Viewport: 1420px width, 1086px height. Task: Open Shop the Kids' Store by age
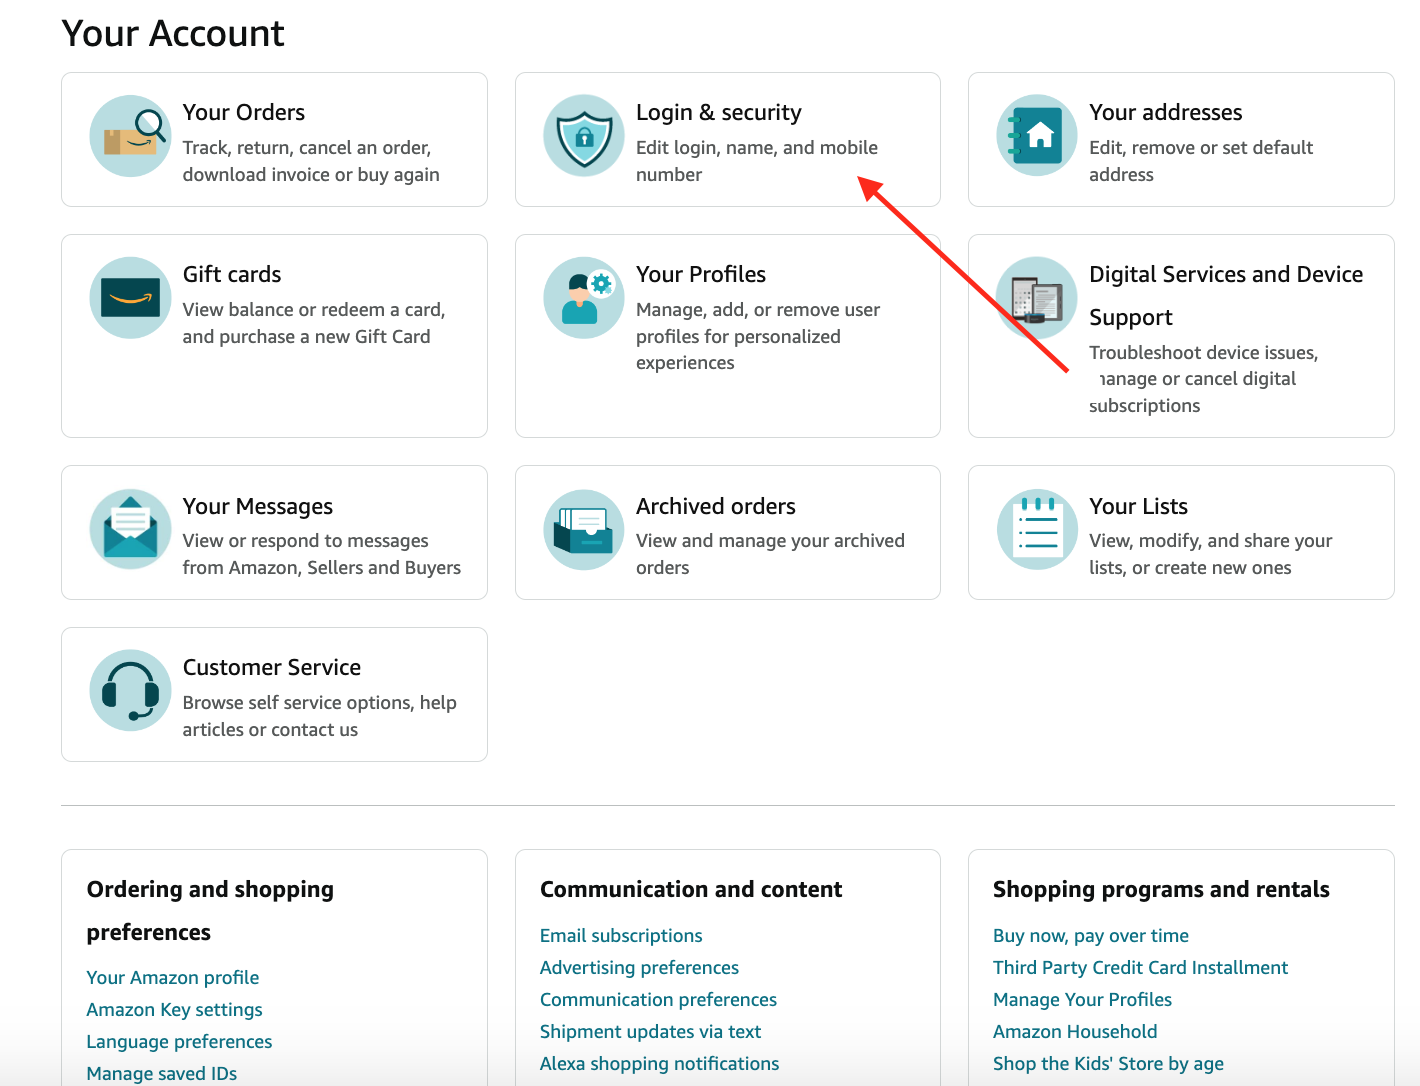(x=1109, y=1064)
